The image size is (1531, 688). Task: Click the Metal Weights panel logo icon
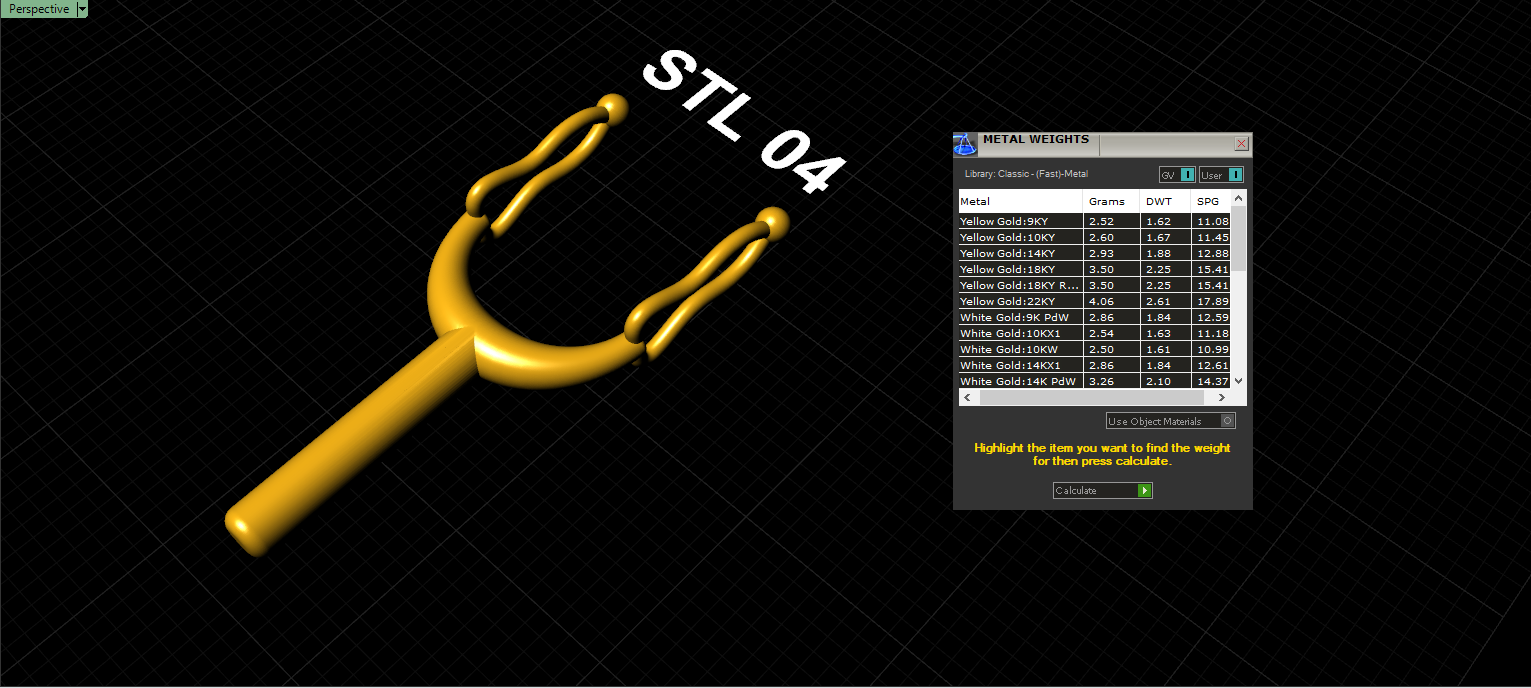(965, 144)
